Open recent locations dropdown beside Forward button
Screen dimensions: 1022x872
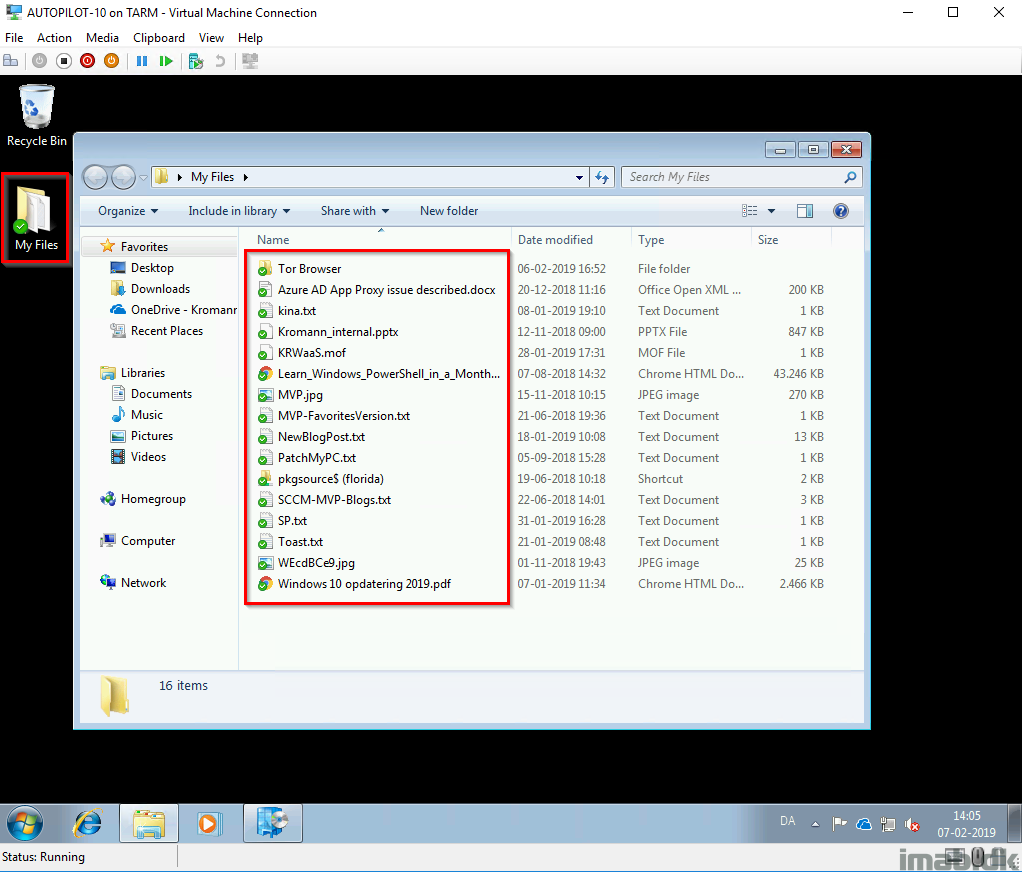pos(143,177)
